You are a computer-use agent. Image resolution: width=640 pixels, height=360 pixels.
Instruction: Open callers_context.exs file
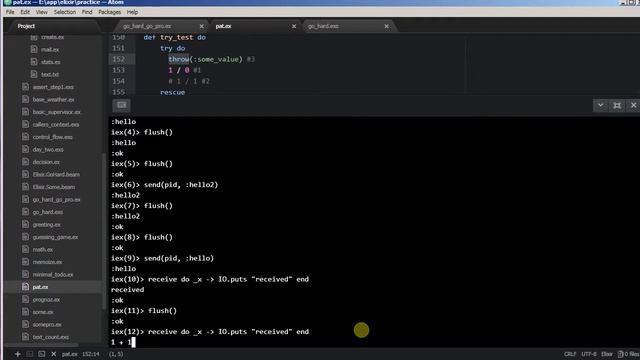56,124
